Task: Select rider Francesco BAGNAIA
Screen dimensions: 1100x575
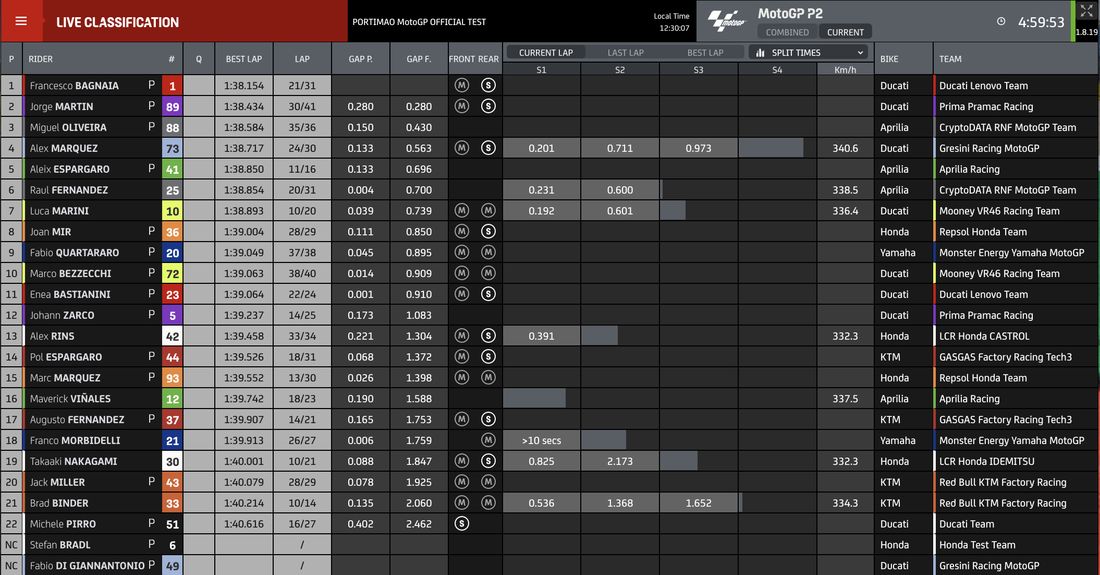Action: click(74, 86)
